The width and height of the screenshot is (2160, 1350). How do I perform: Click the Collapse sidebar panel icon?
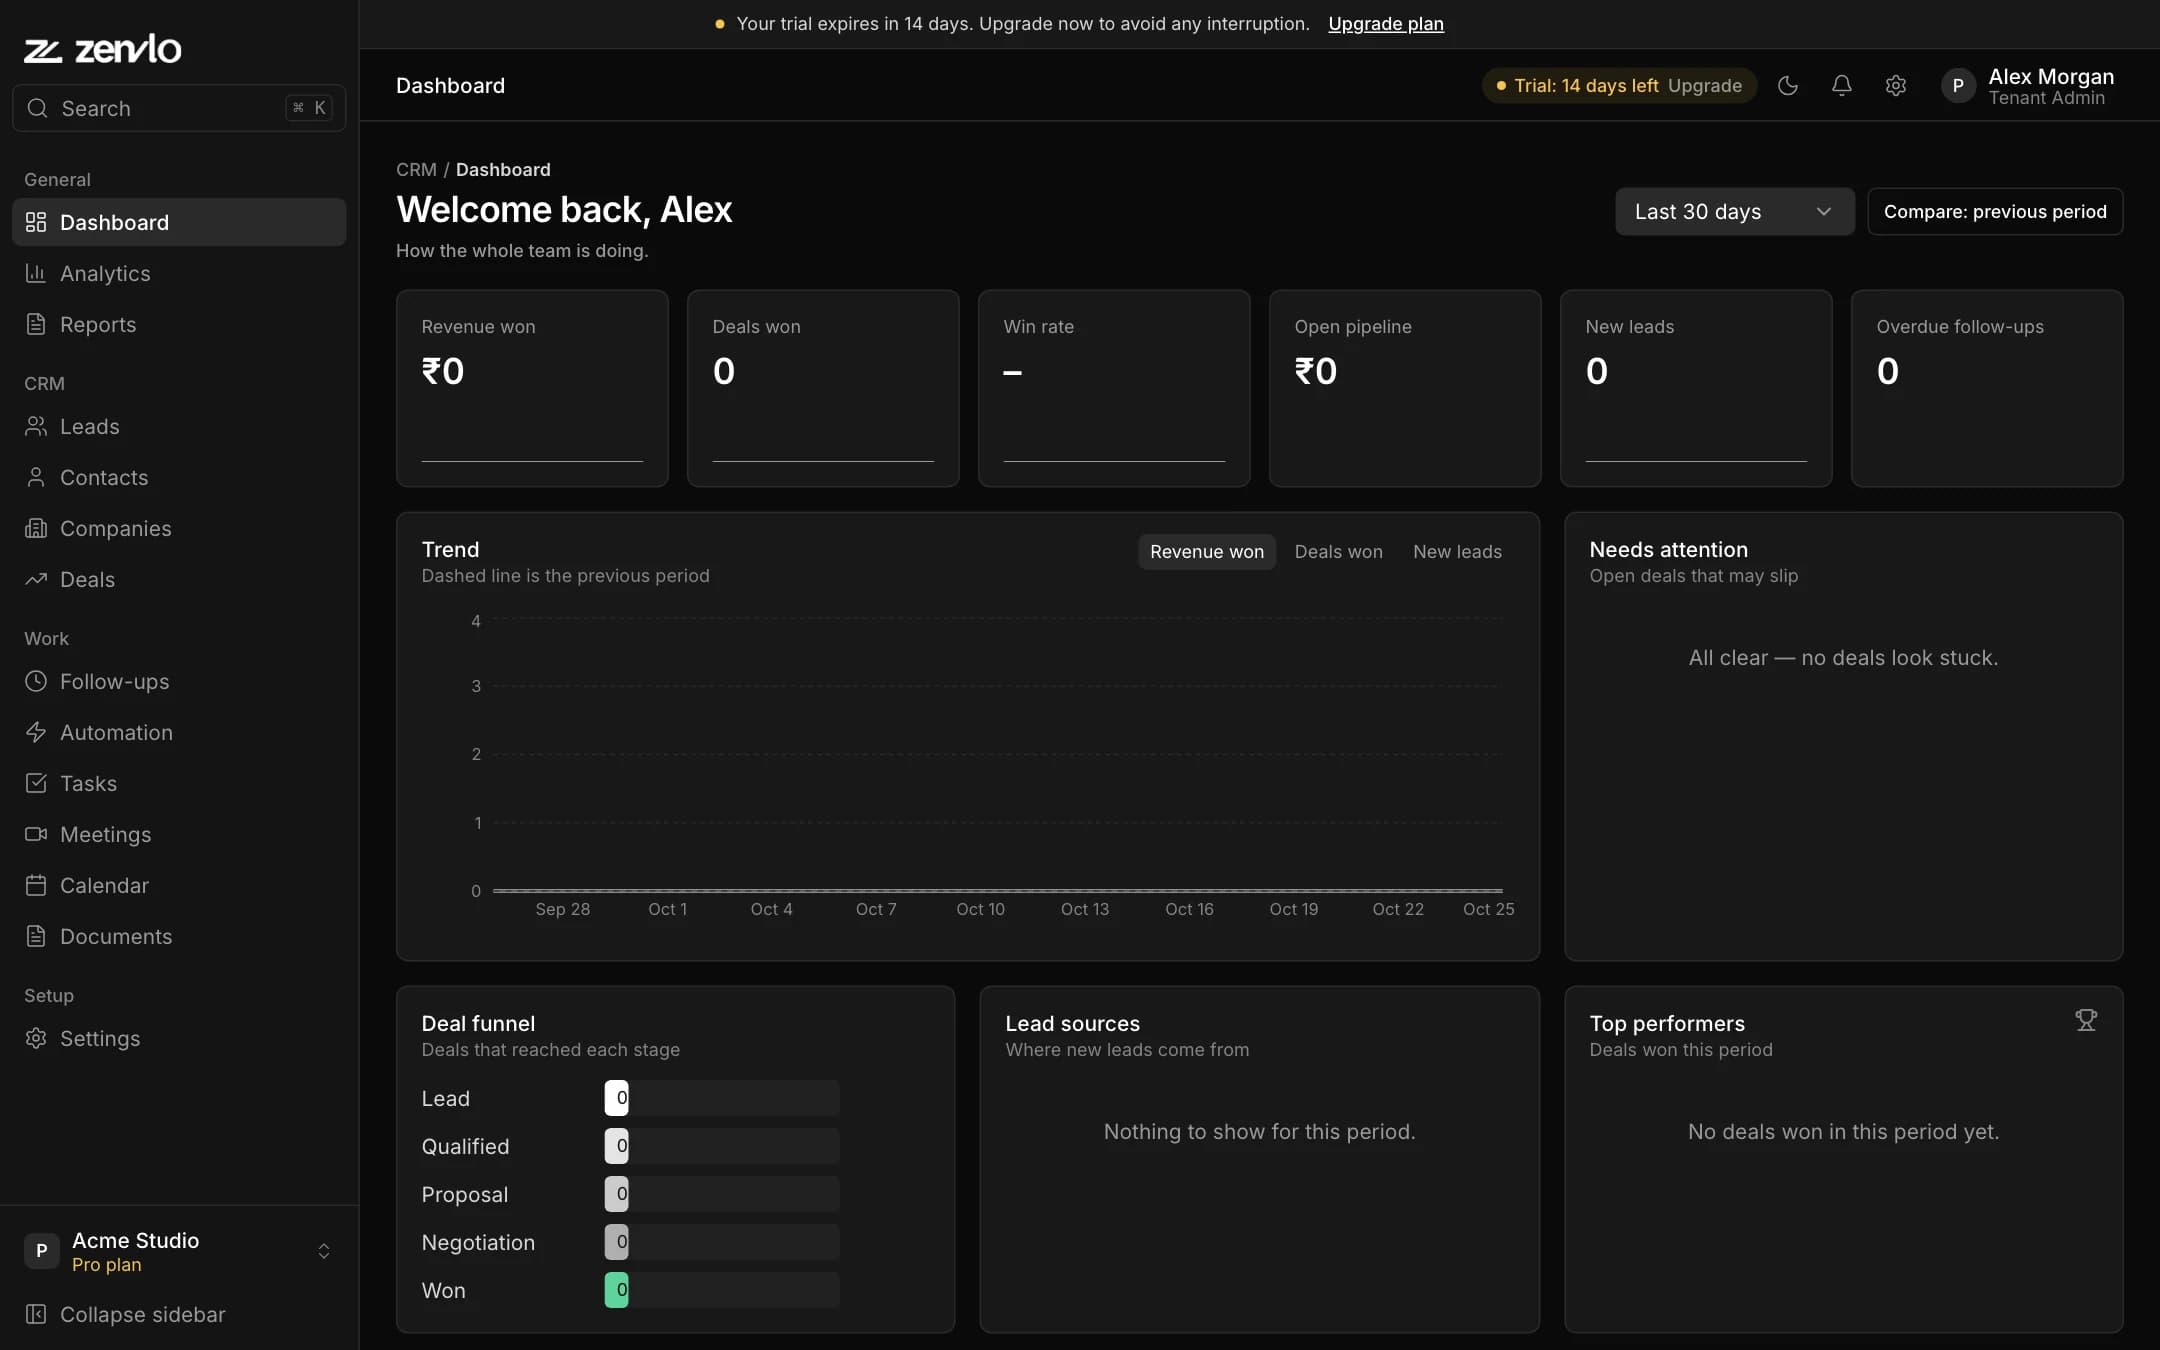tap(36, 1314)
